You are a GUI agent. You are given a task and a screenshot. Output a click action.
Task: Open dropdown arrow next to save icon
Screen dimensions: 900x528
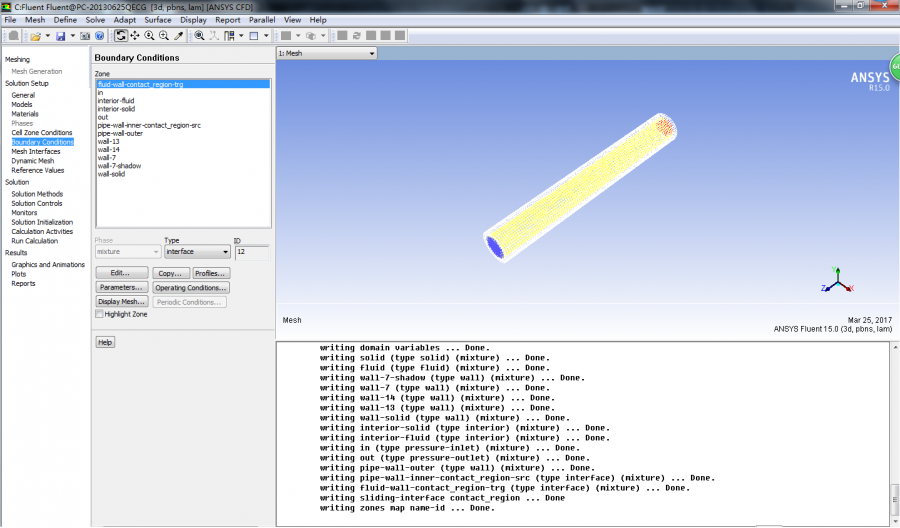72,36
